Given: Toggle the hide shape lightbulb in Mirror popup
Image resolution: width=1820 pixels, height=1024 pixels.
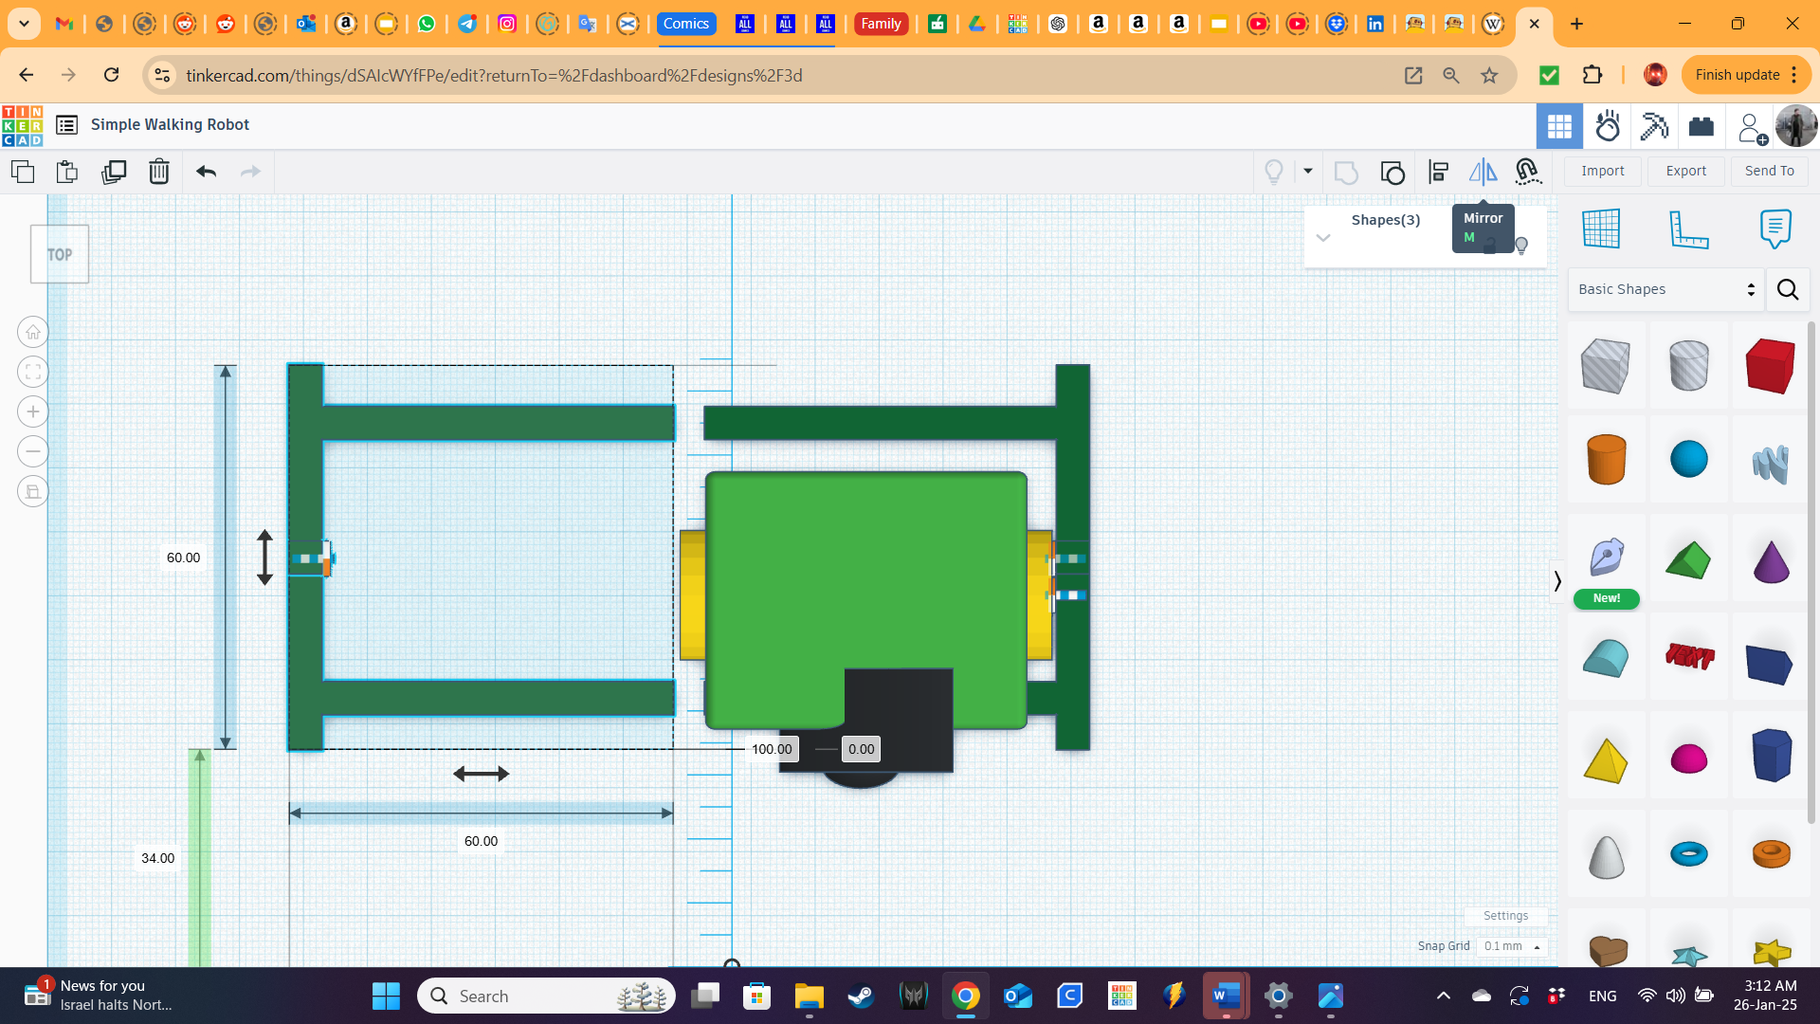Looking at the screenshot, I should click(x=1521, y=245).
